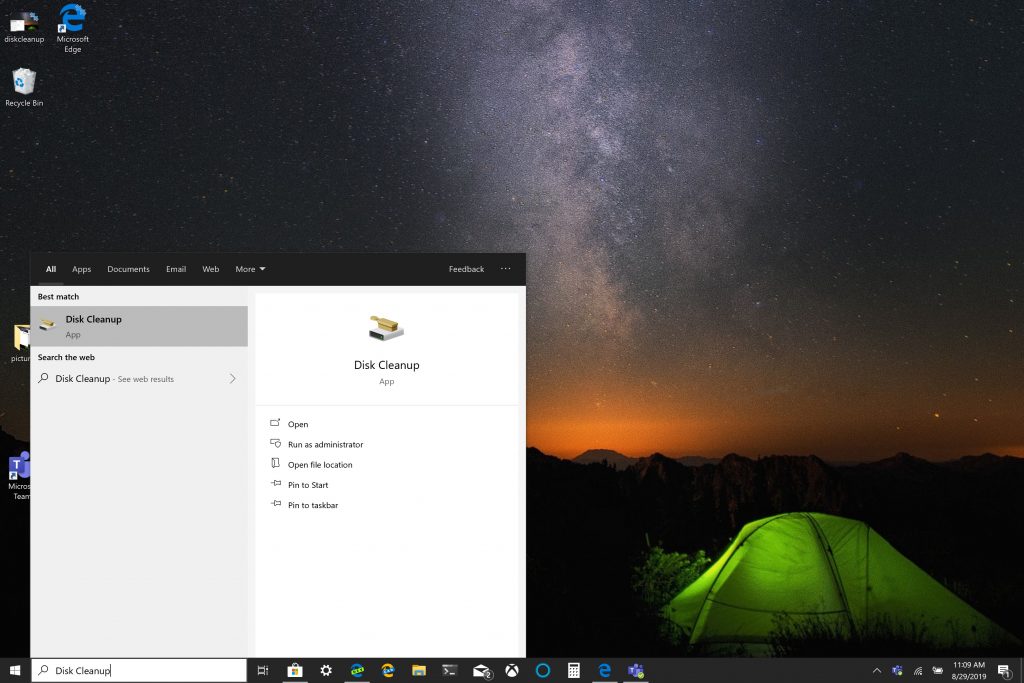Switch to the Documents search tab
The width and height of the screenshot is (1024, 683).
coord(128,269)
